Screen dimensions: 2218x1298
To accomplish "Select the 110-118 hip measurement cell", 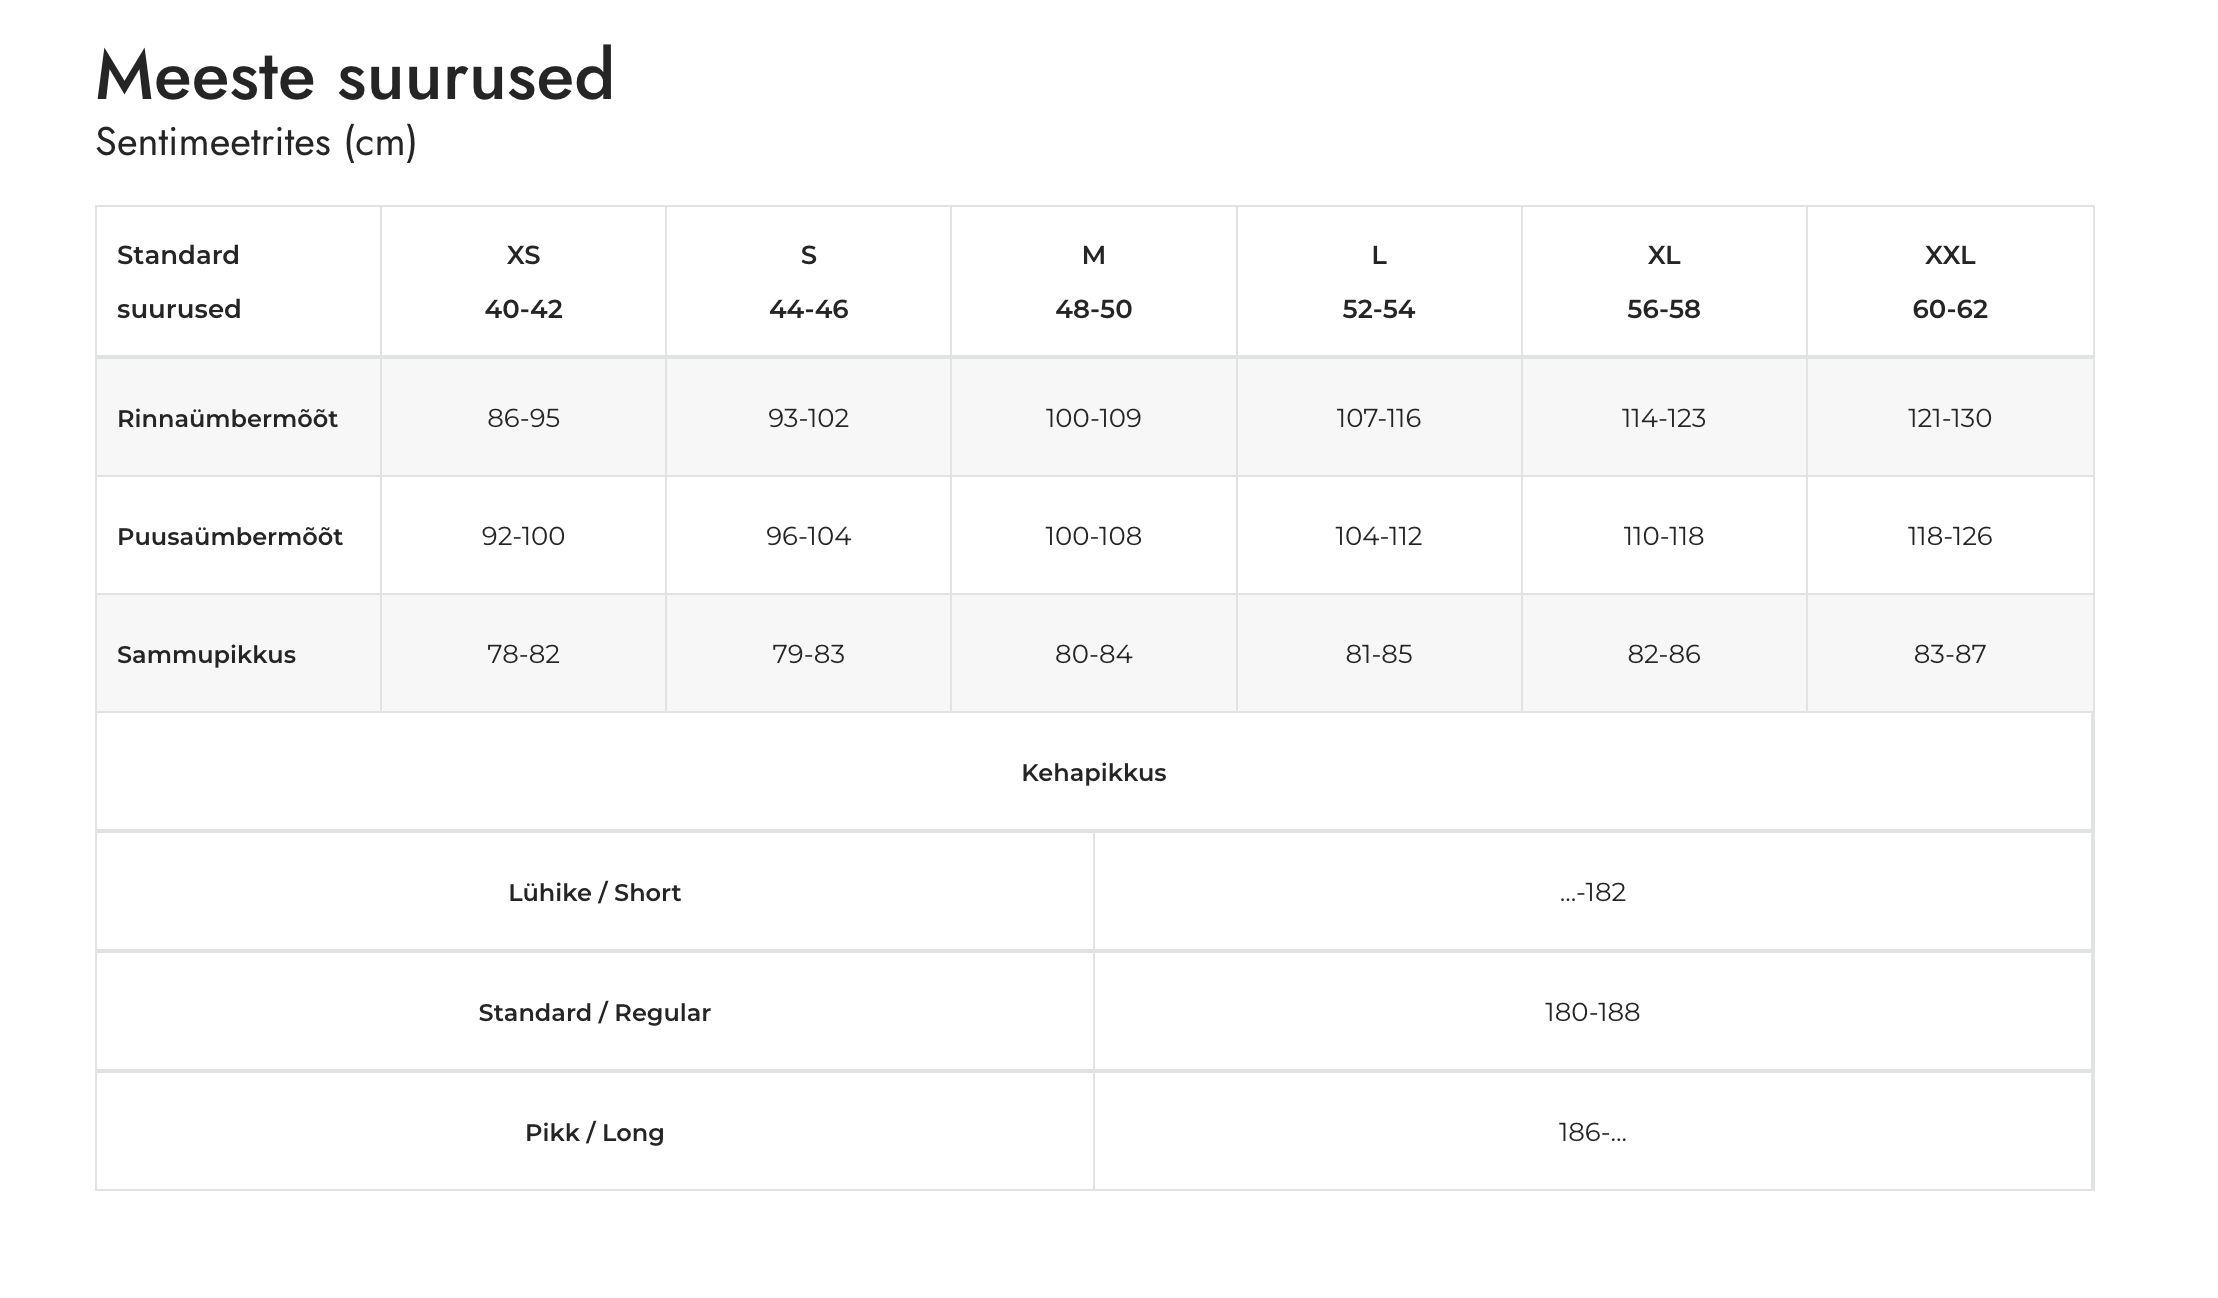I will click(1663, 536).
